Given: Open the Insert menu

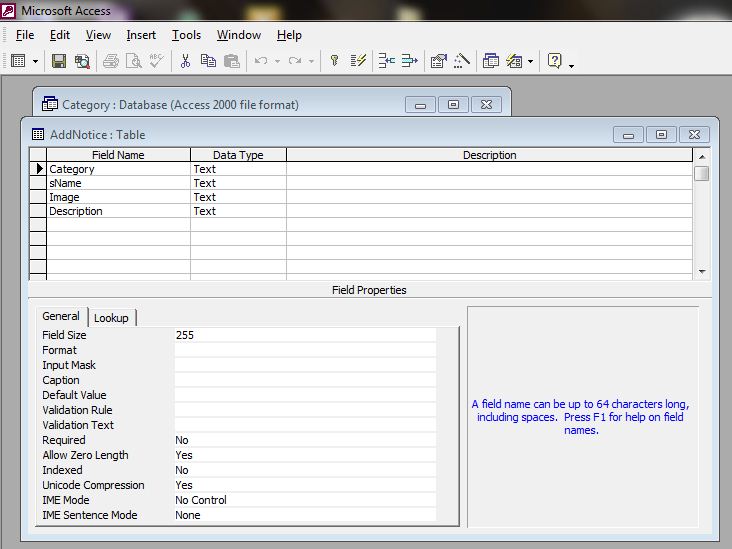Looking at the screenshot, I should point(141,35).
